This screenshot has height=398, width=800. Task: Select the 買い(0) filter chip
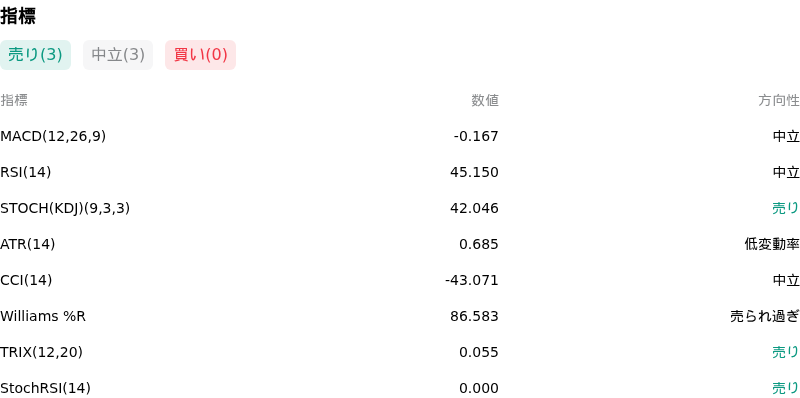pyautogui.click(x=201, y=55)
